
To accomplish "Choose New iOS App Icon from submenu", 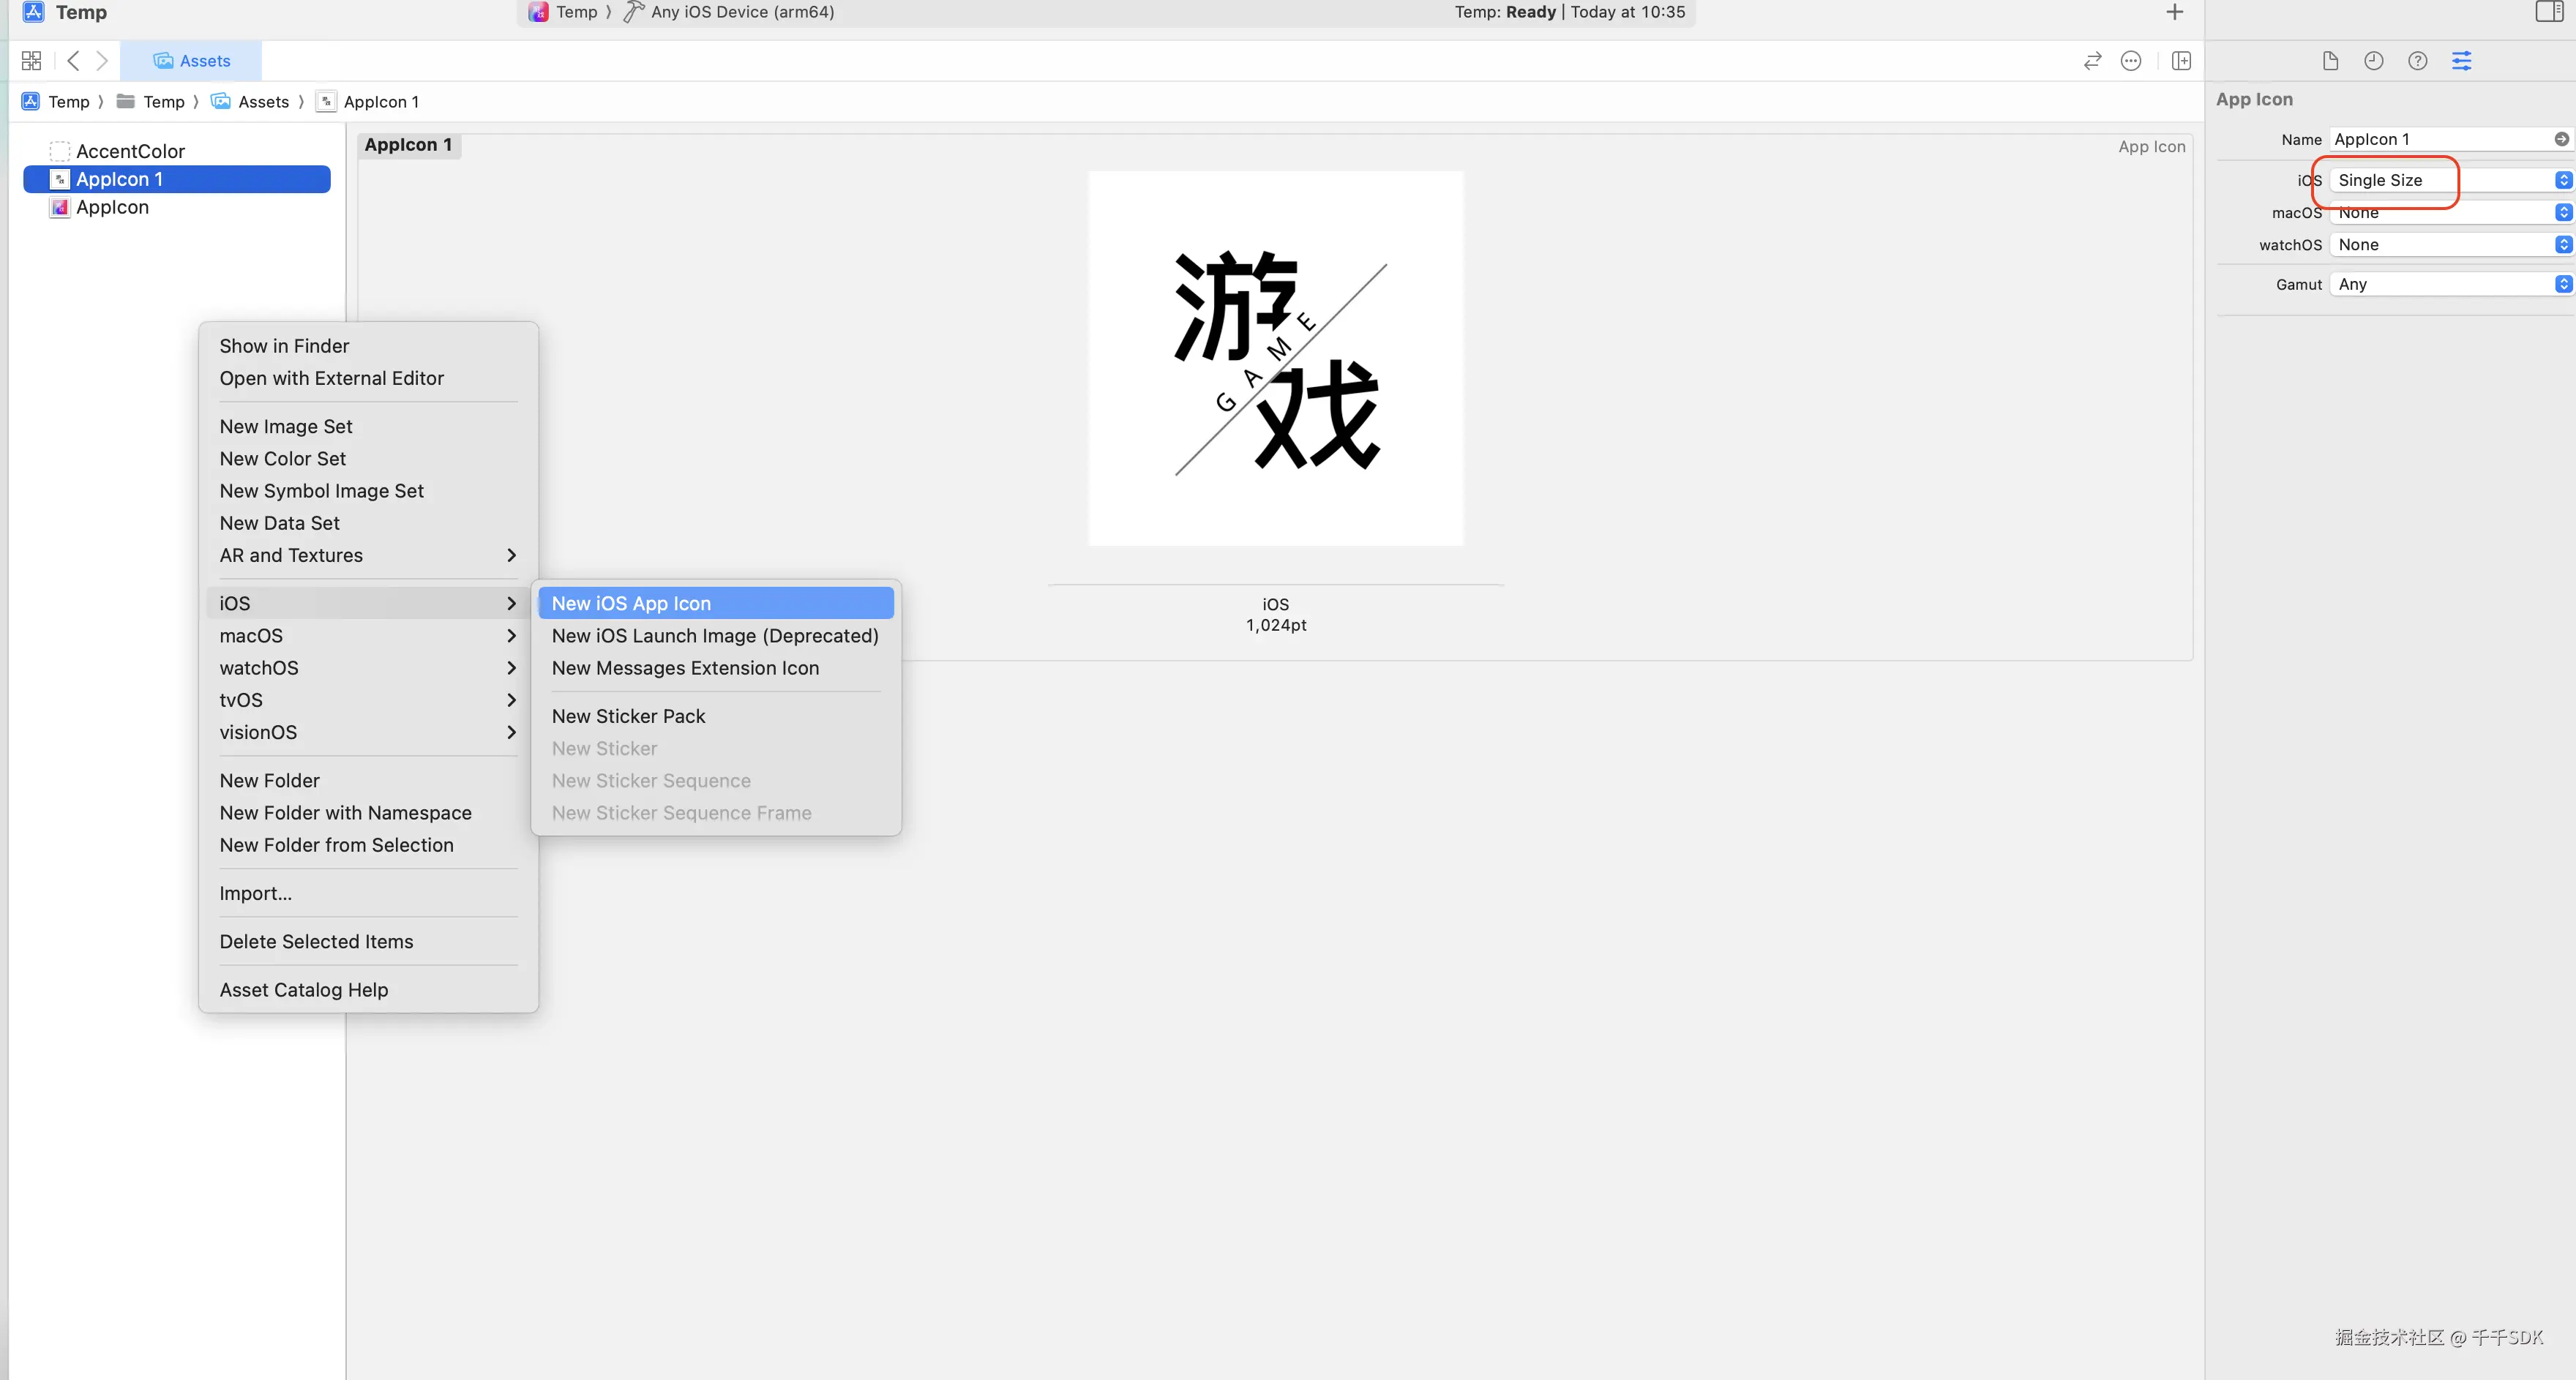I will coord(715,602).
